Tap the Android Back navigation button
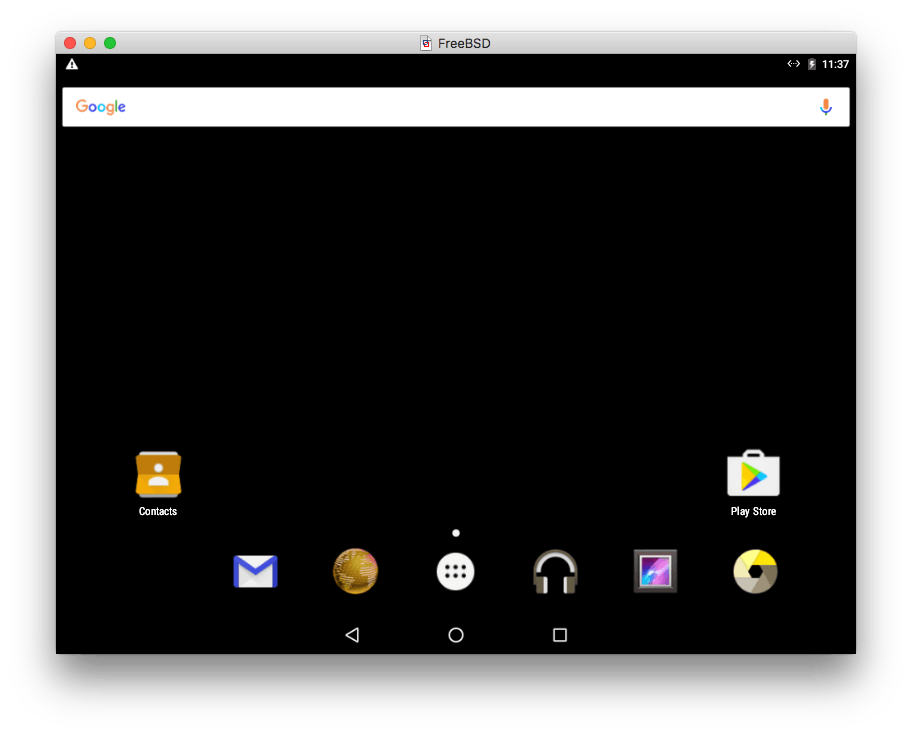 (x=352, y=635)
